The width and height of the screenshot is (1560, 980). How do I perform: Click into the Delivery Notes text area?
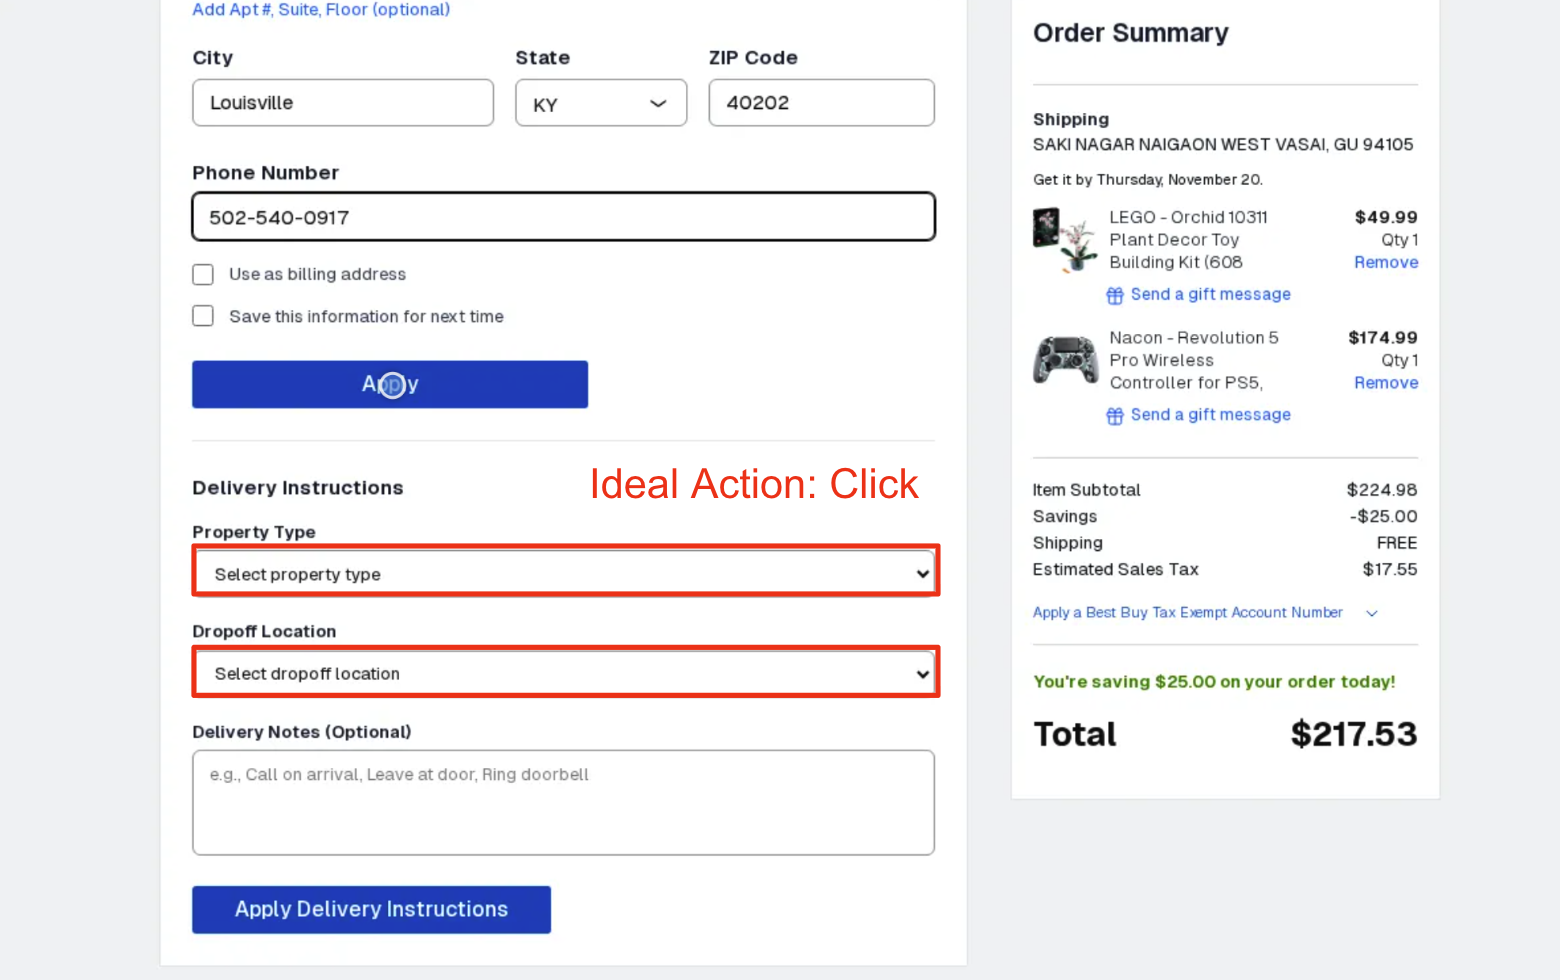[x=563, y=800]
